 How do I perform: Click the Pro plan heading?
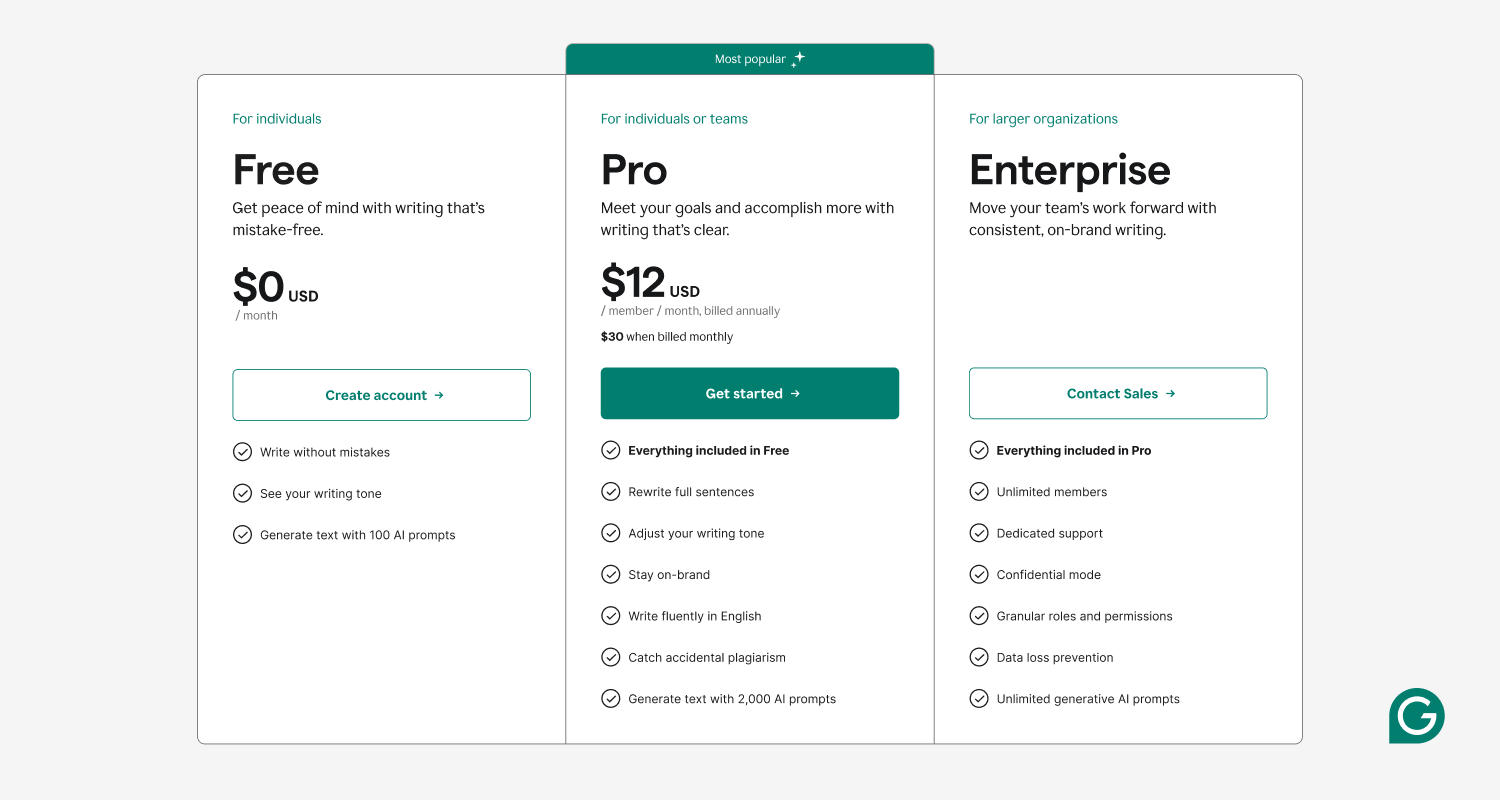[632, 170]
